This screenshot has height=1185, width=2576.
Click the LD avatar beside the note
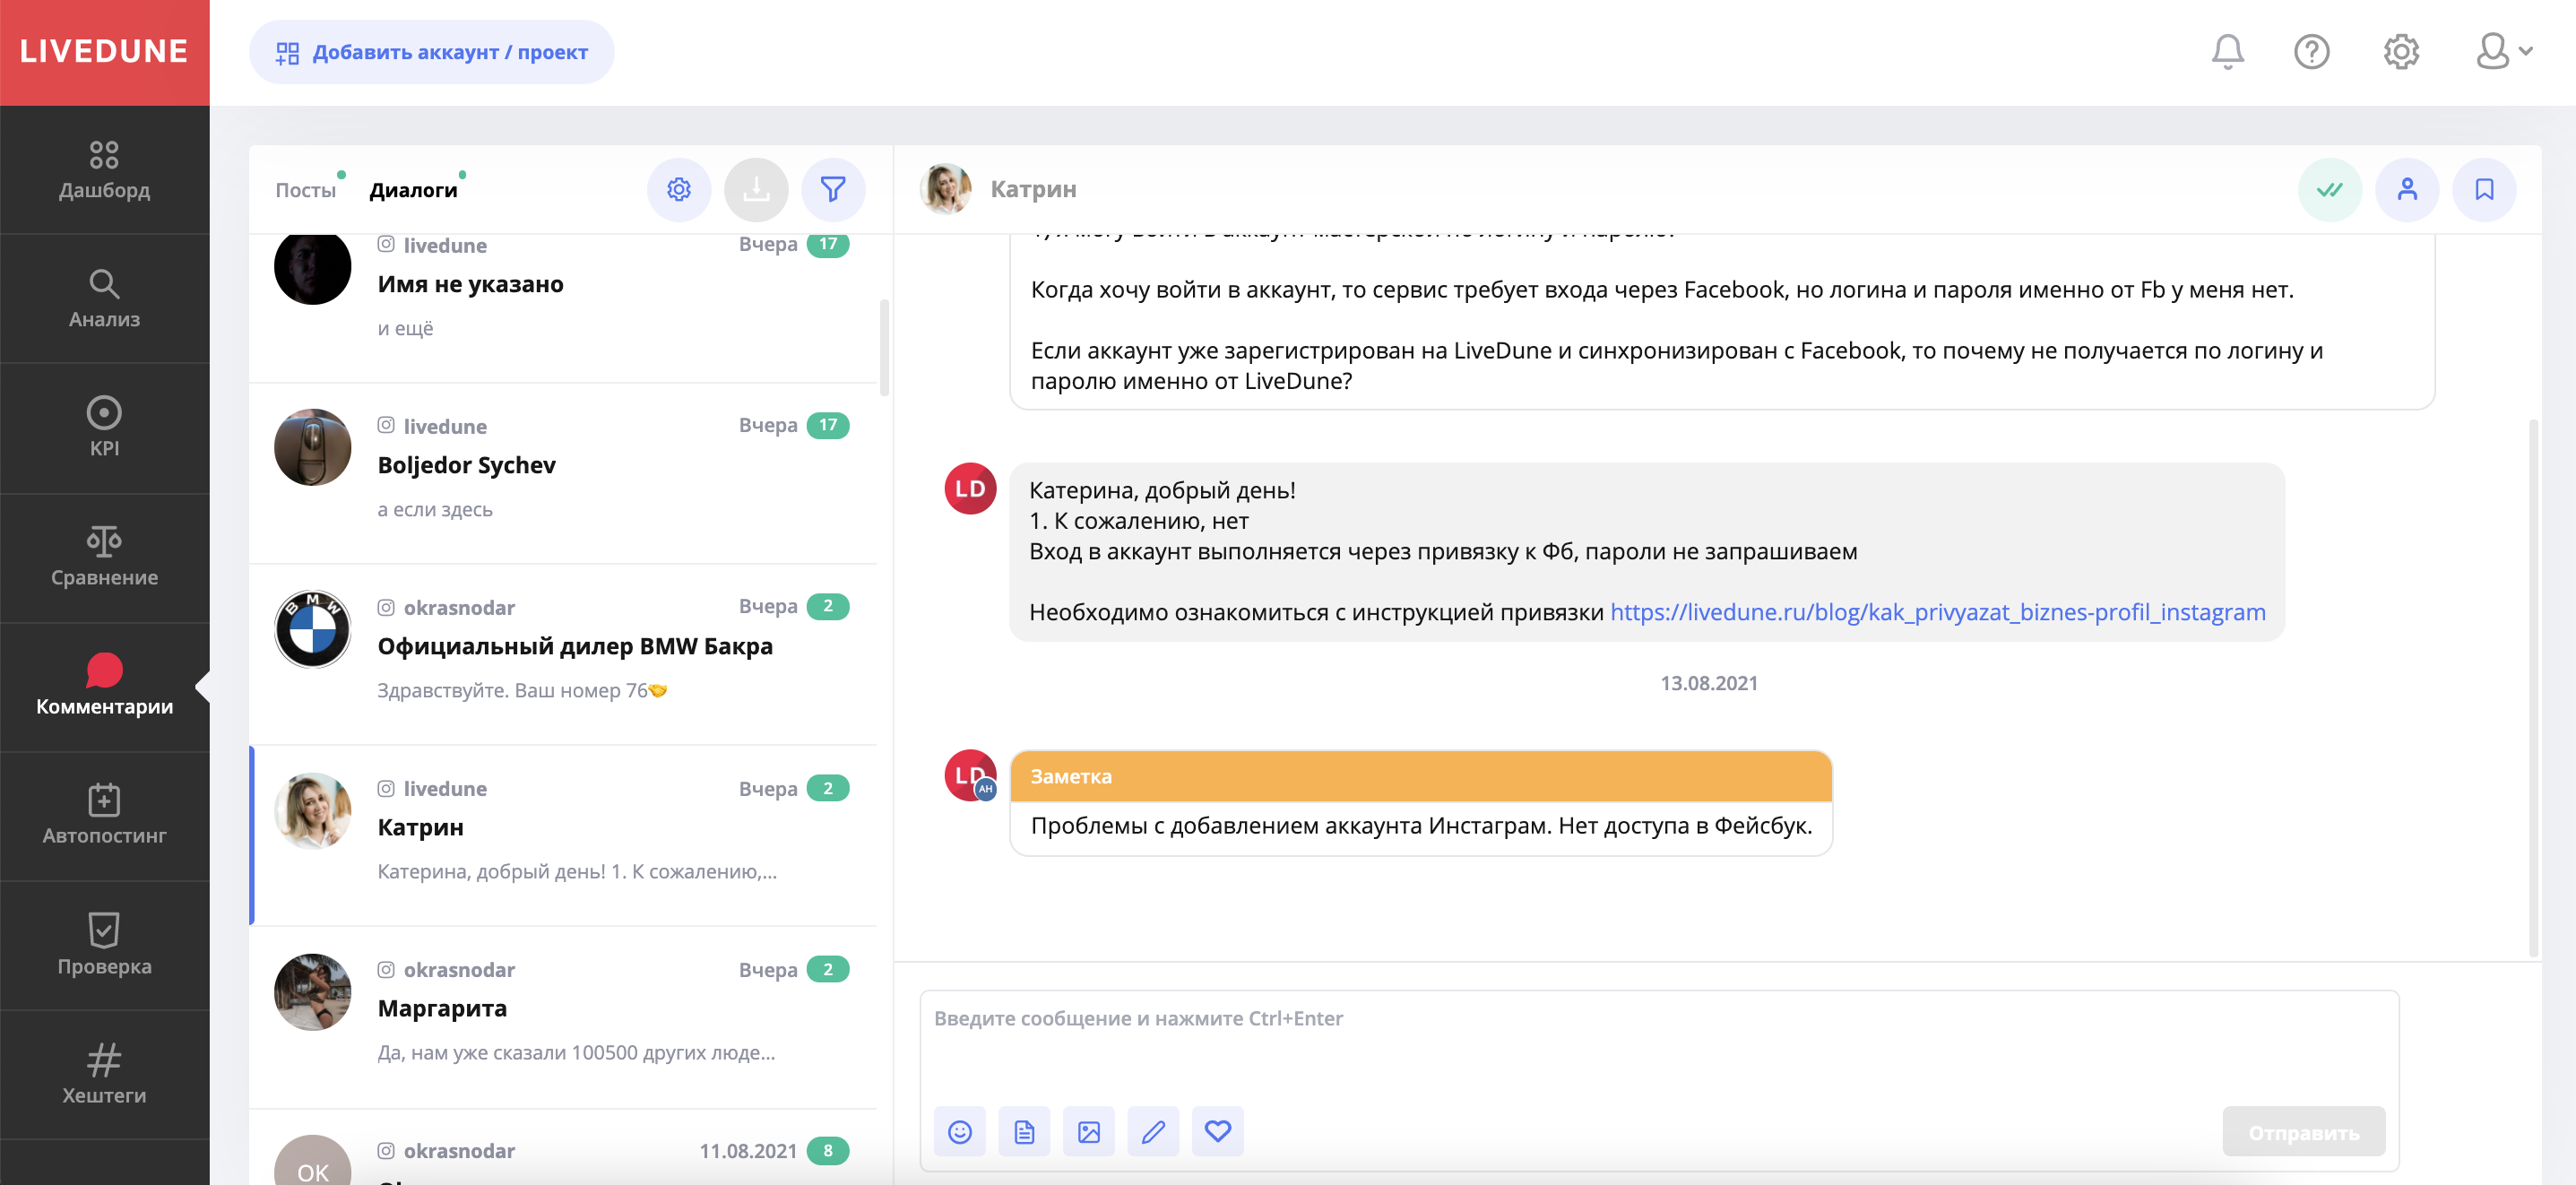click(x=970, y=775)
